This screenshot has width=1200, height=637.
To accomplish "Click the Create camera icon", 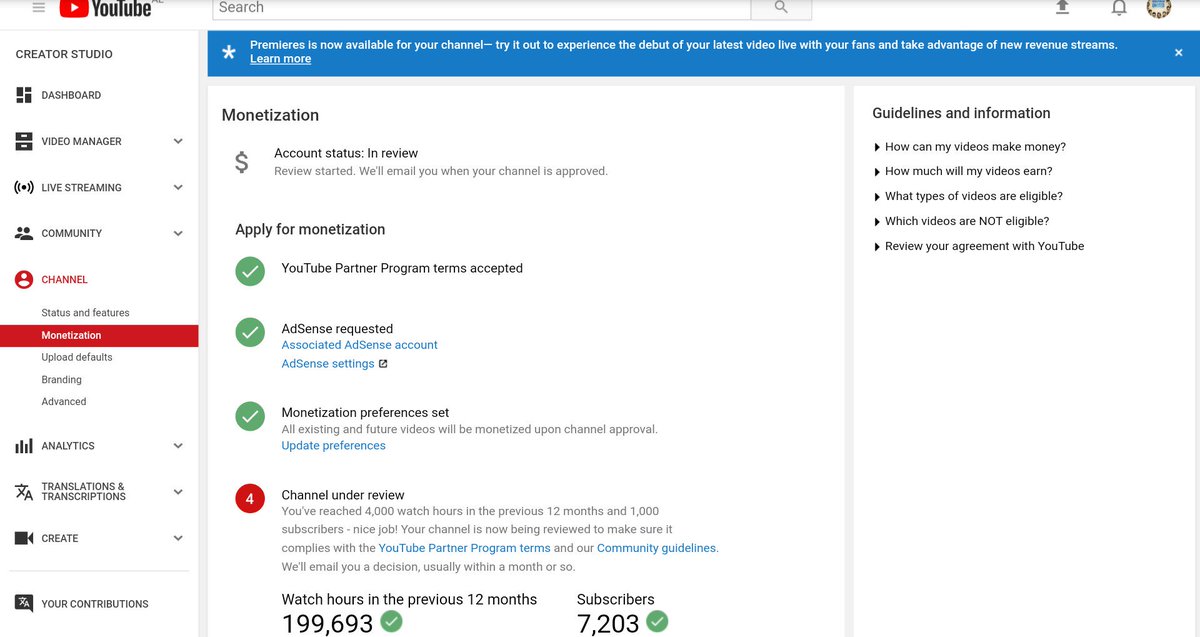I will (24, 538).
